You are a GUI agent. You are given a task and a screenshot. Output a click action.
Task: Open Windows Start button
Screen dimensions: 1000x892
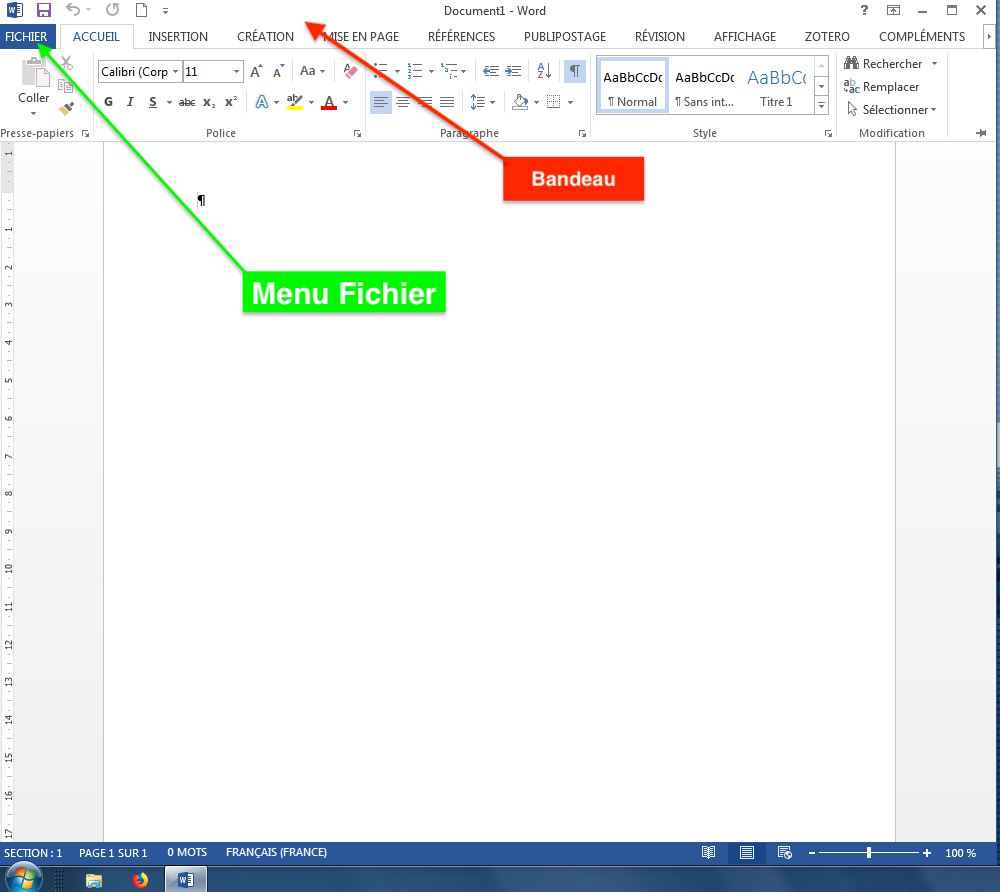click(24, 880)
